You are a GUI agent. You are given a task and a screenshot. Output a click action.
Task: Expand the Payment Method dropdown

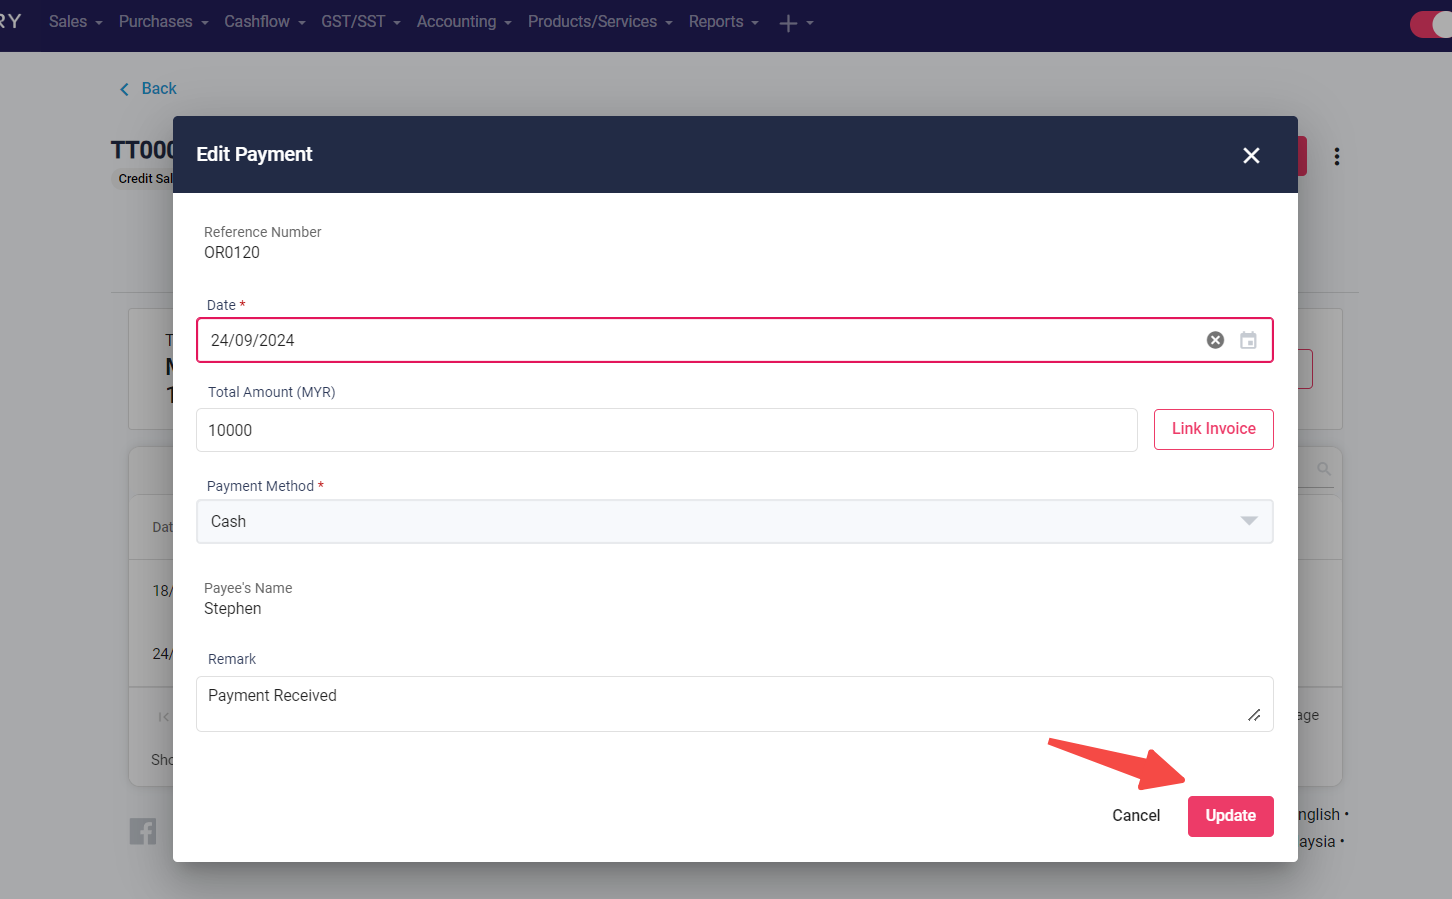[x=734, y=521]
